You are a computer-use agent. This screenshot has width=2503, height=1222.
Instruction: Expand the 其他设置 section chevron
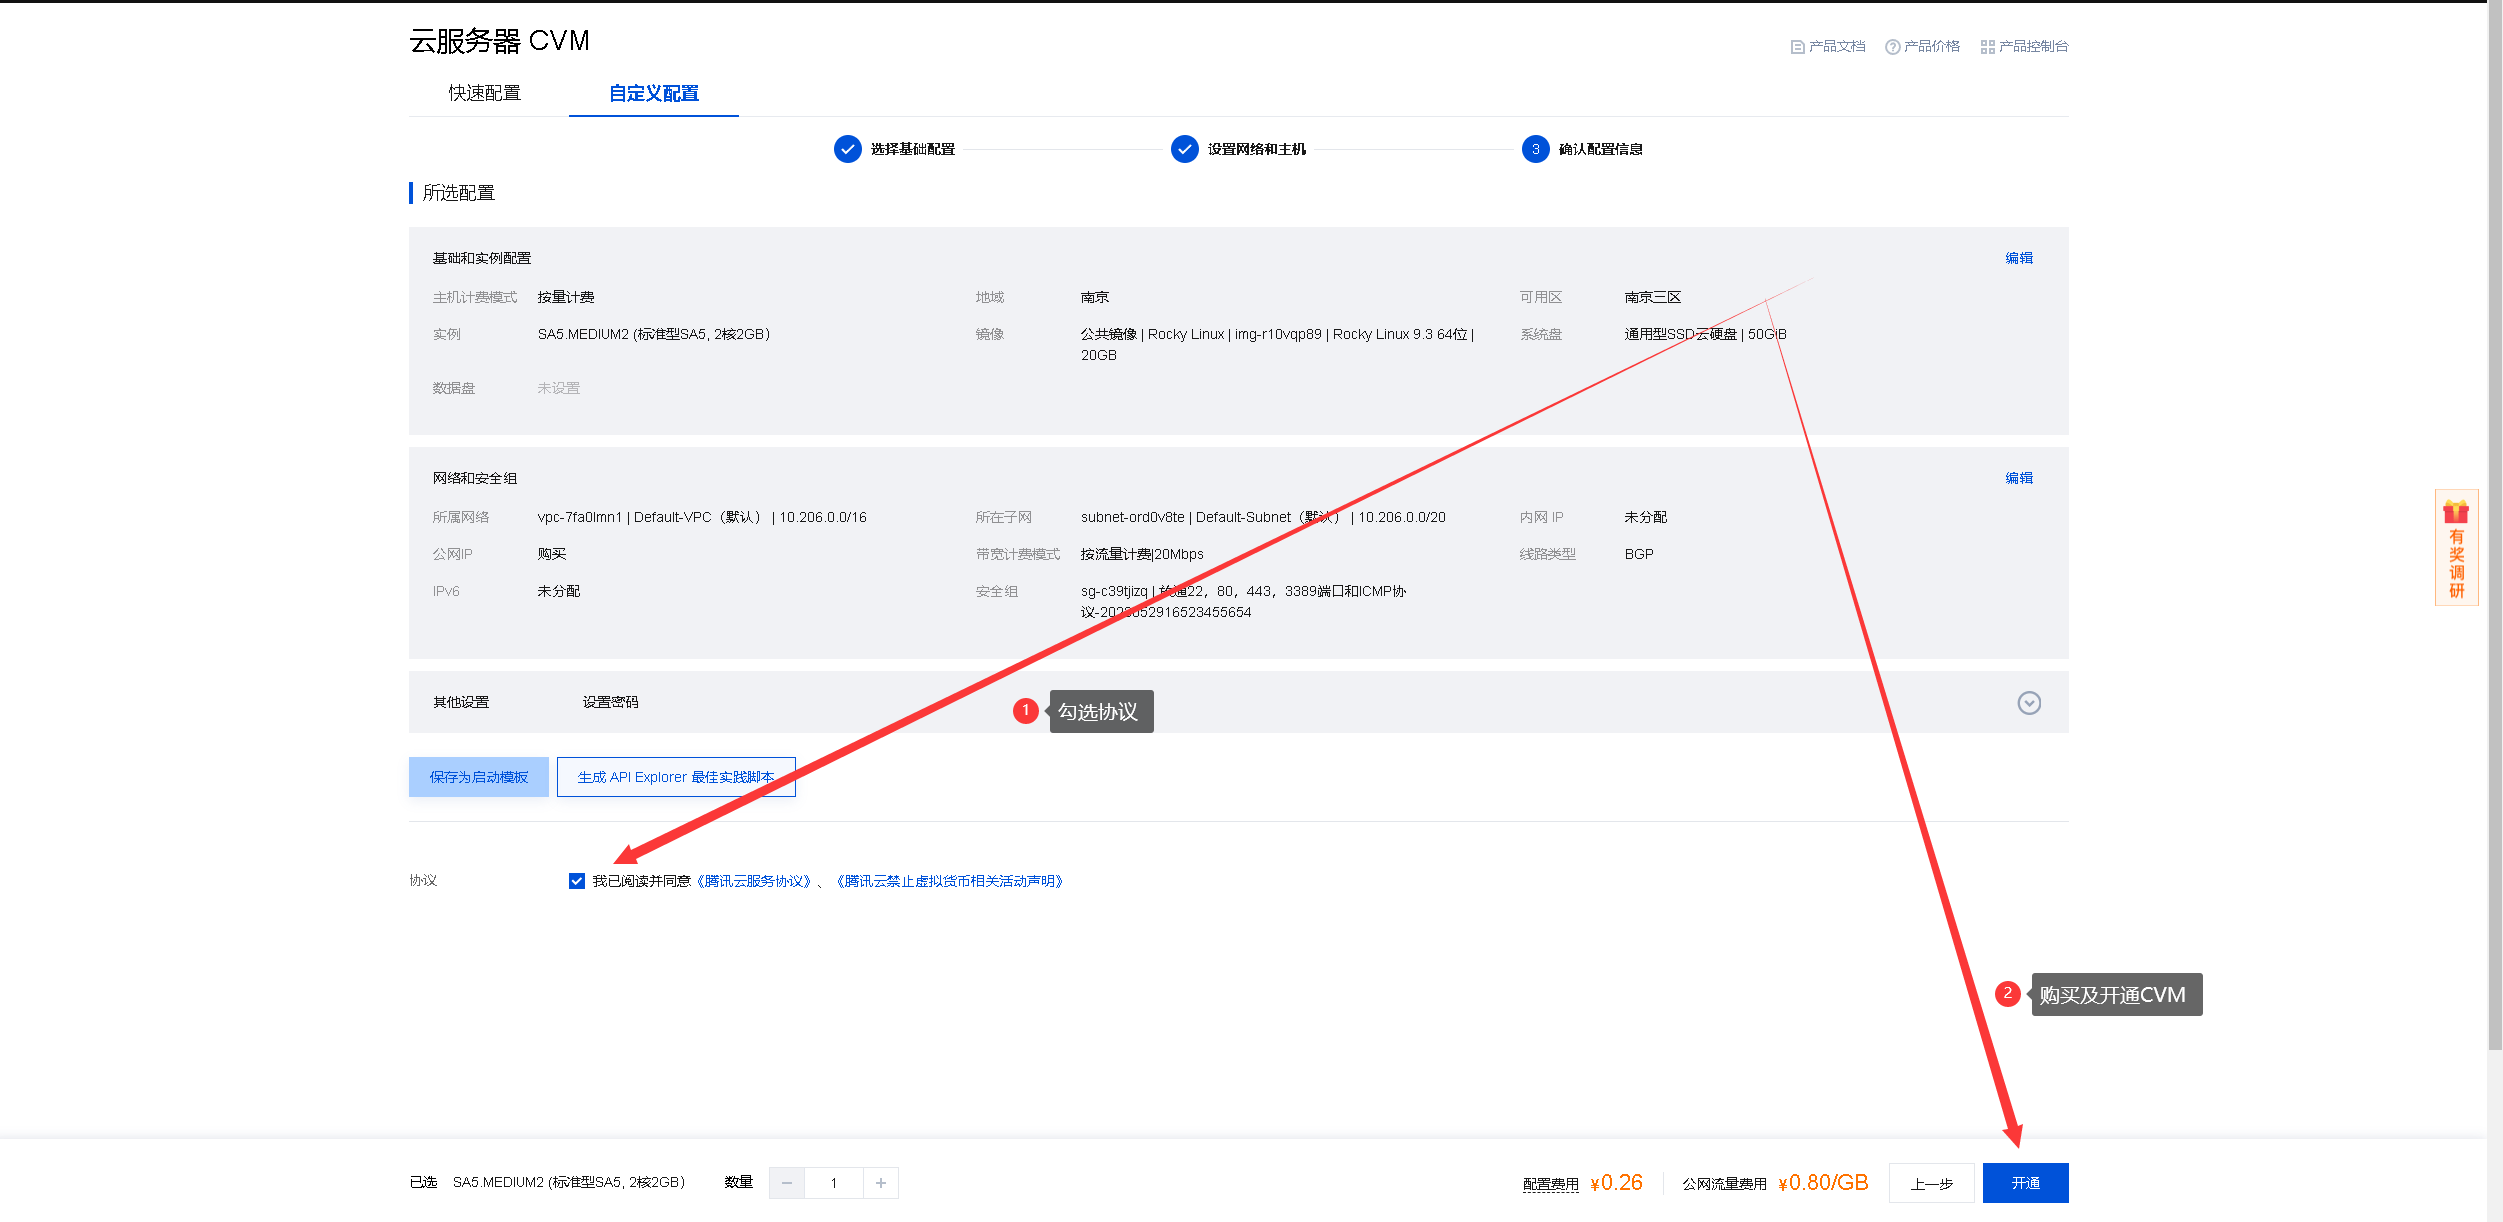pos(2029,703)
